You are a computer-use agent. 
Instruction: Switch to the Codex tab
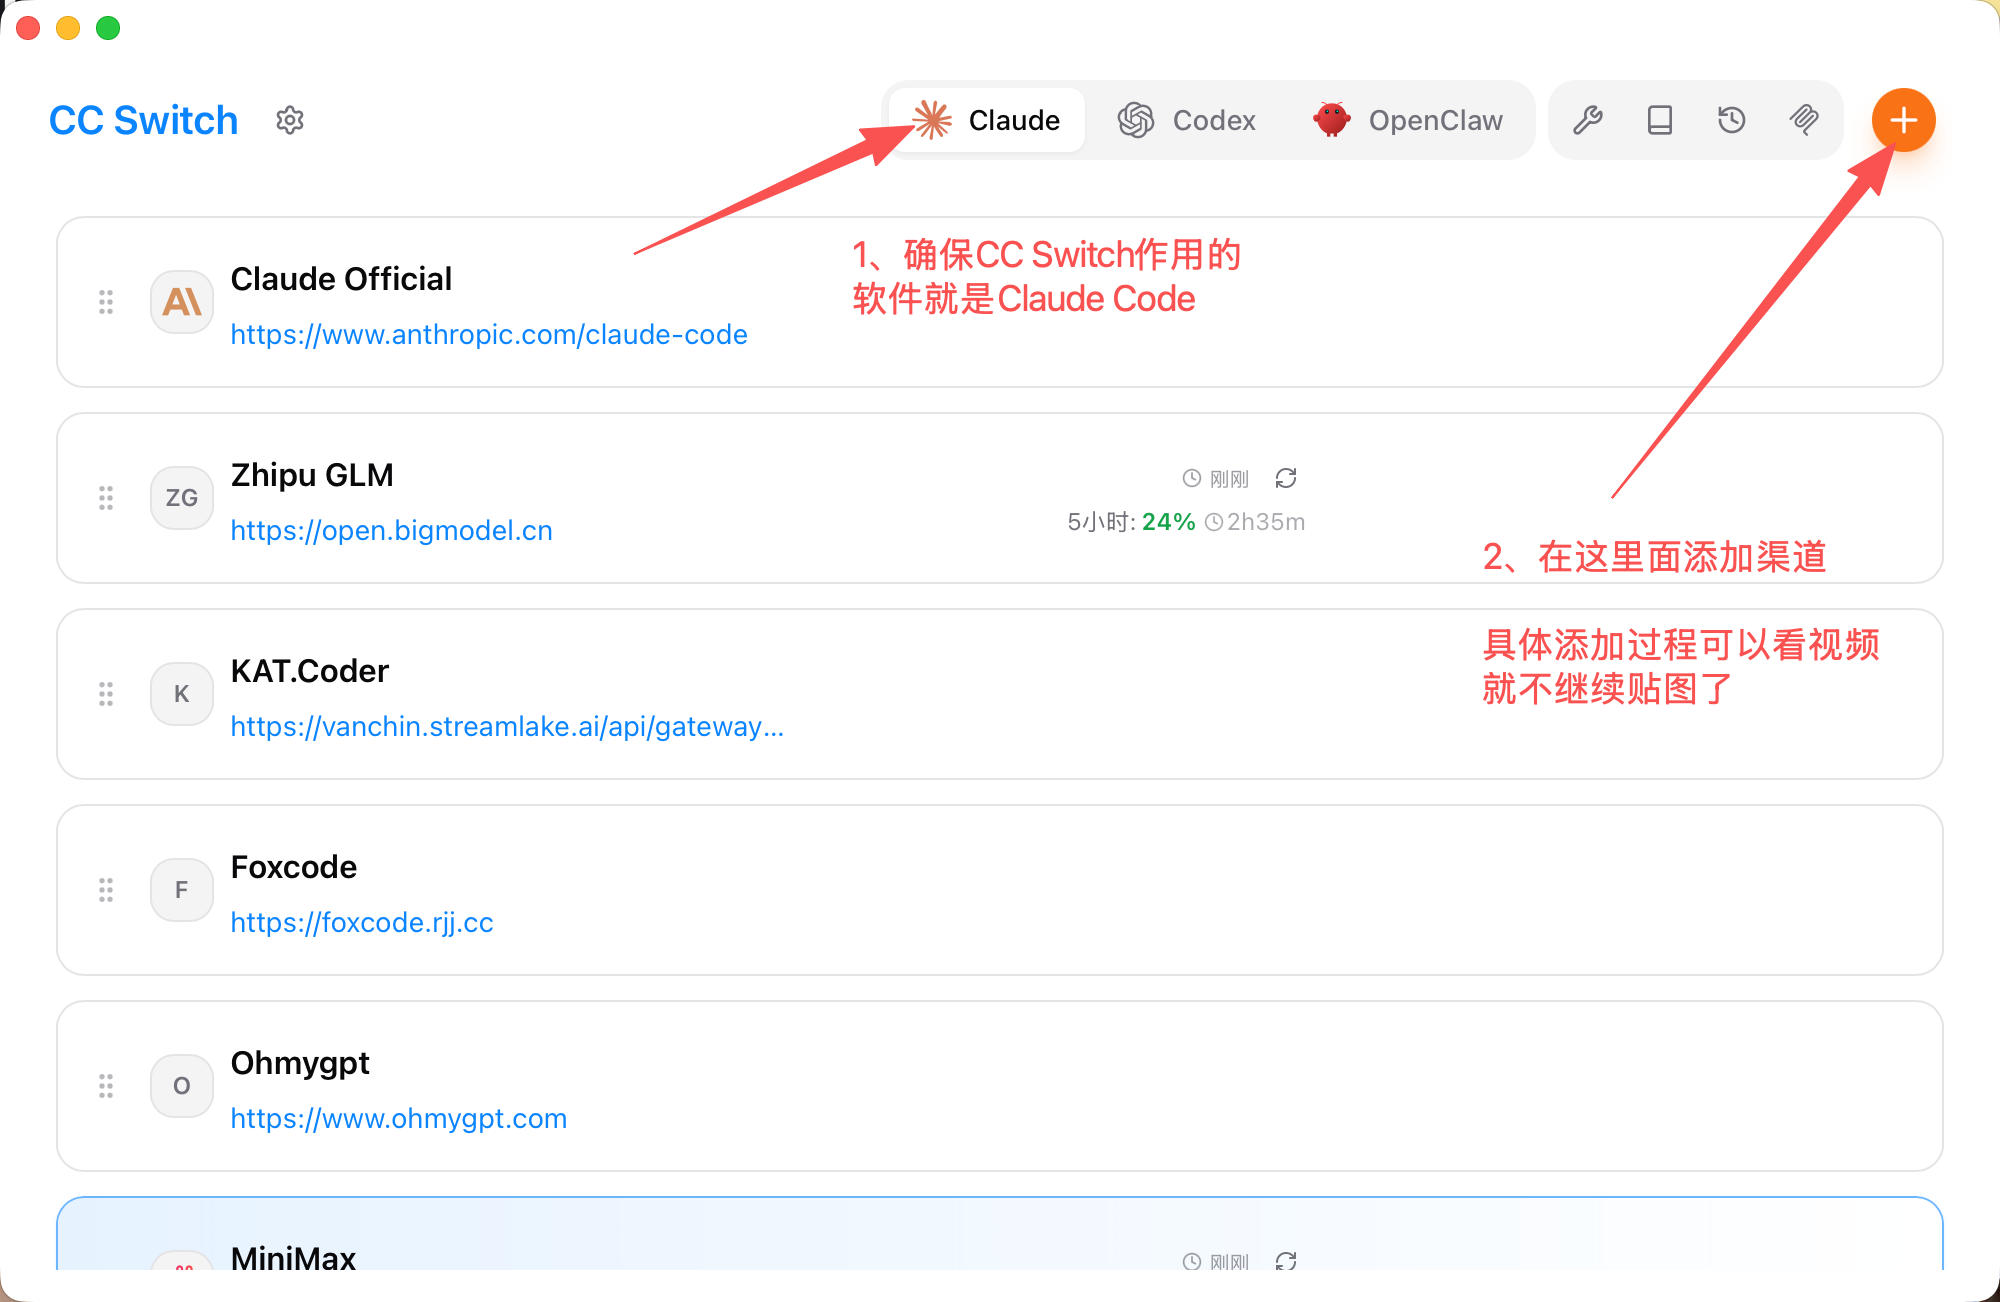pos(1187,120)
